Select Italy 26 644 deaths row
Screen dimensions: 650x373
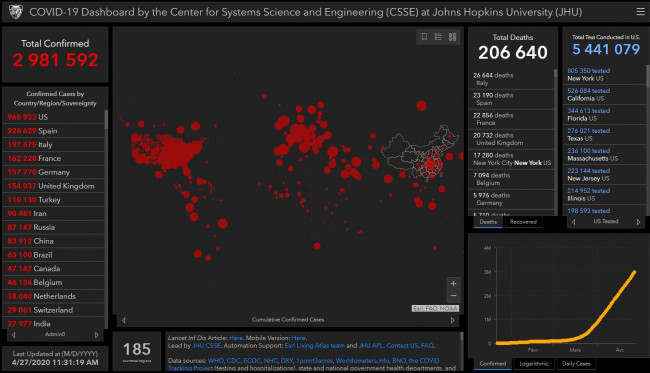tap(512, 79)
